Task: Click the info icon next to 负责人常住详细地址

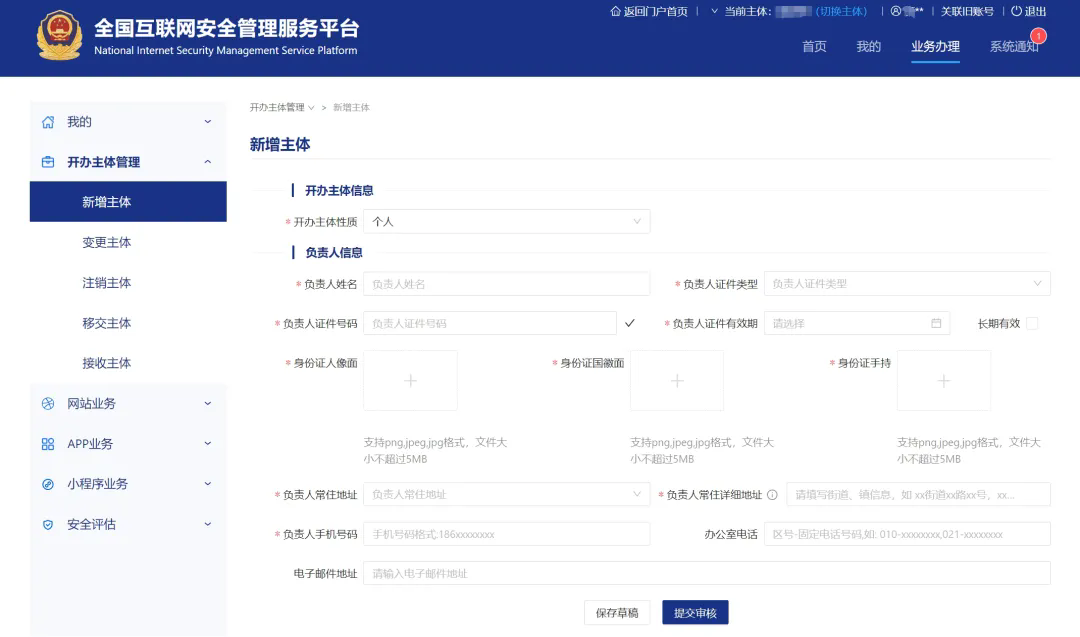Action: pos(772,495)
